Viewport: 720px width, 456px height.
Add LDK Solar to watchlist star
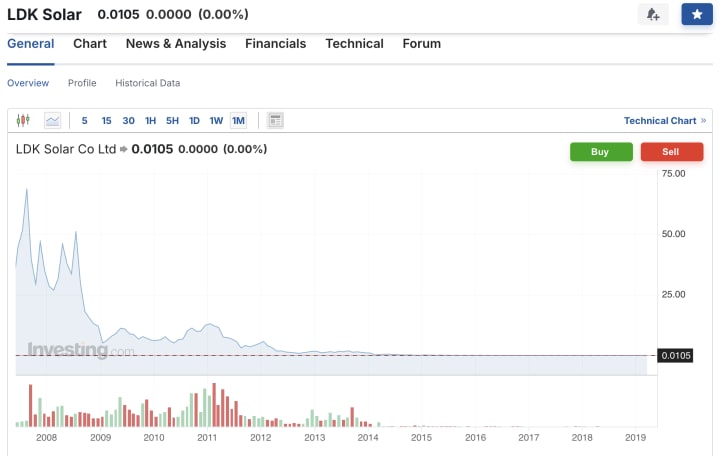coord(697,14)
